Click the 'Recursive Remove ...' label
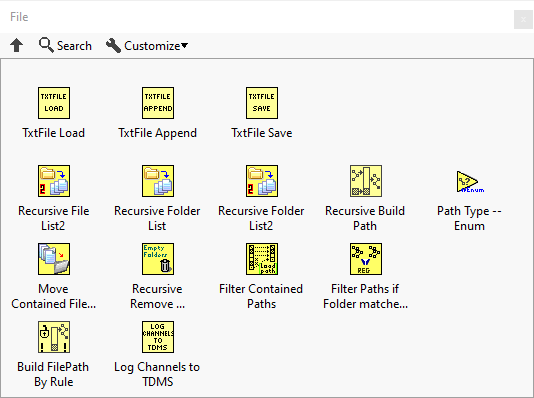Viewport: 534px width, 398px height. [157, 296]
